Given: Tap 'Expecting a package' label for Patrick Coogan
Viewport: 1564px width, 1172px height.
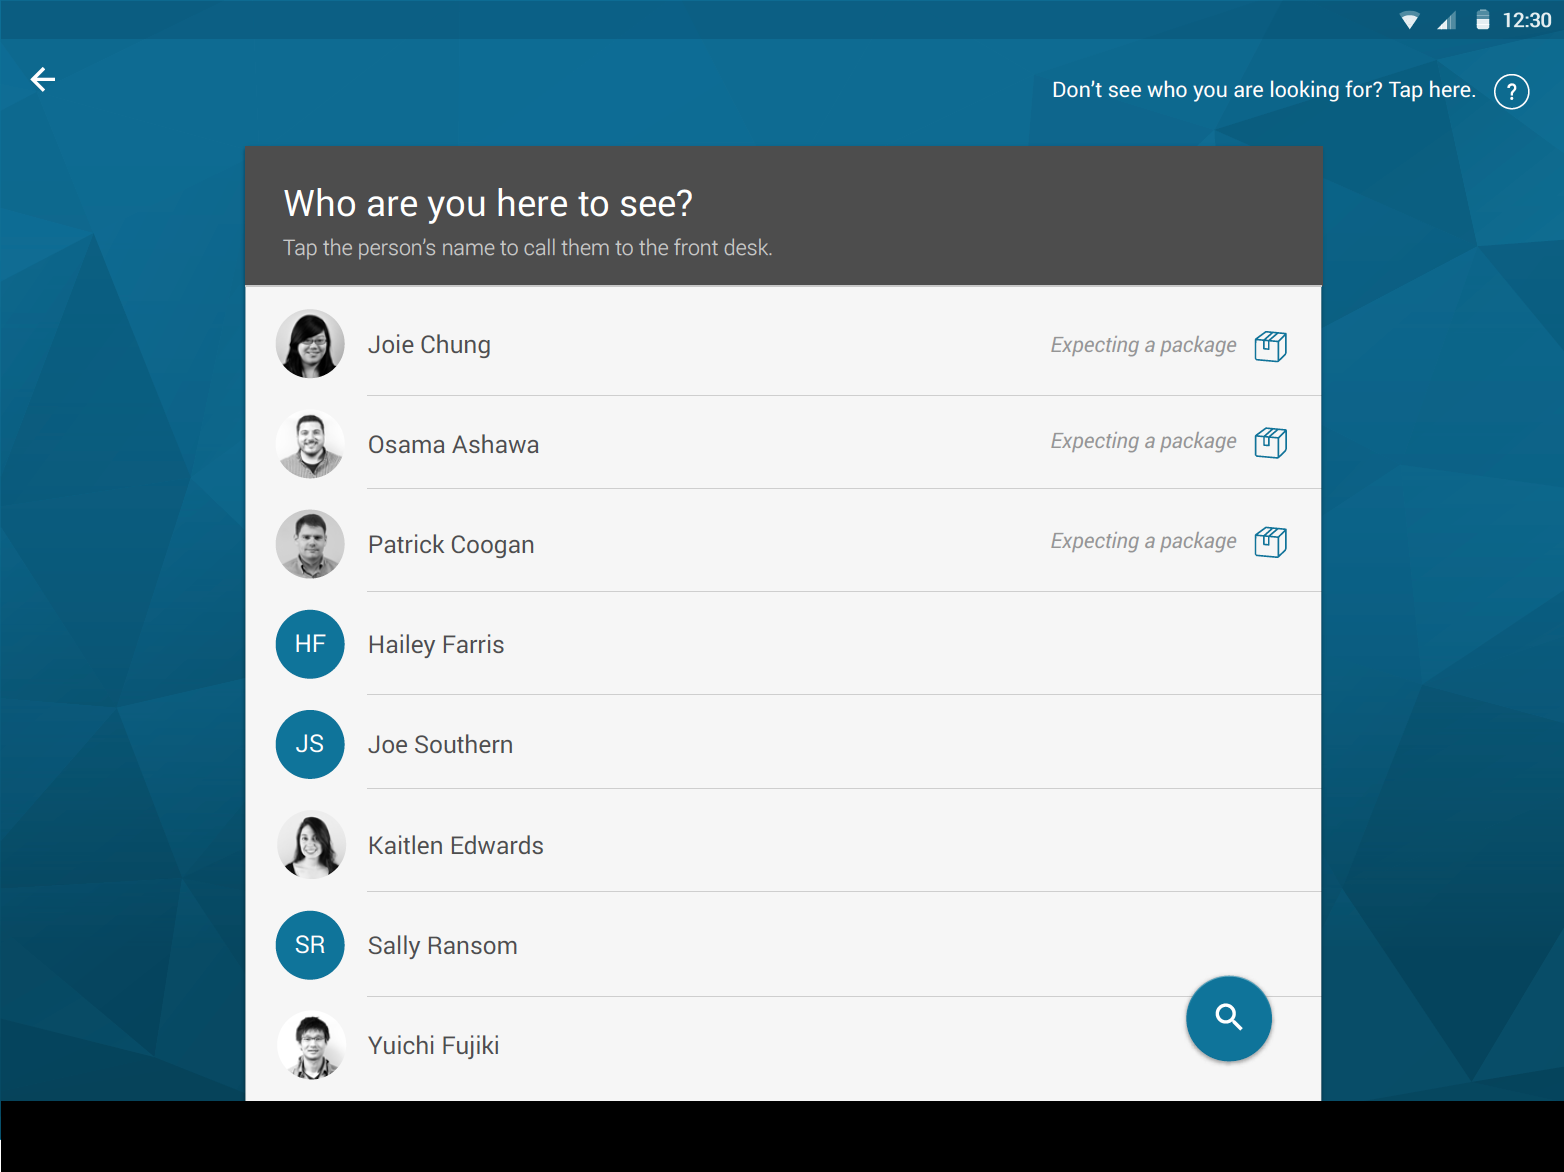Looking at the screenshot, I should 1143,541.
